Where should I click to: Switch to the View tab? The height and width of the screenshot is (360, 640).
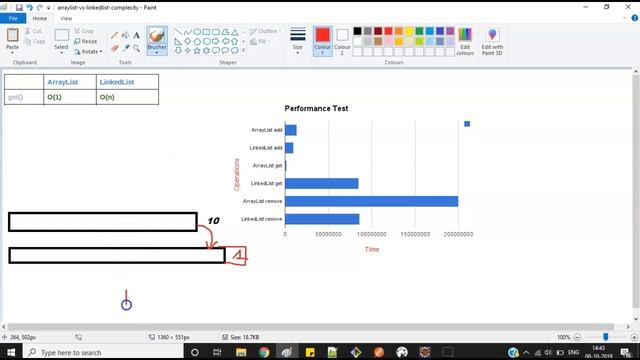pyautogui.click(x=66, y=18)
